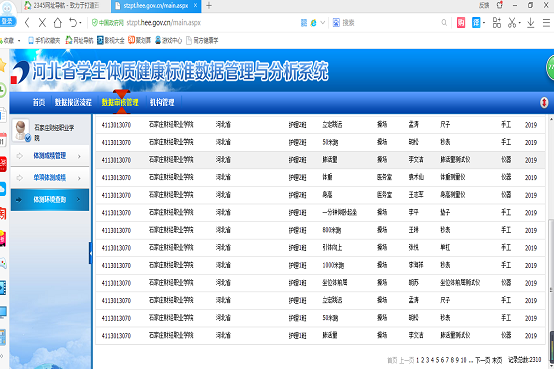Screen dimensions: 554x369
Task: Click the green clock history sidebar icon
Action: point(3,90)
